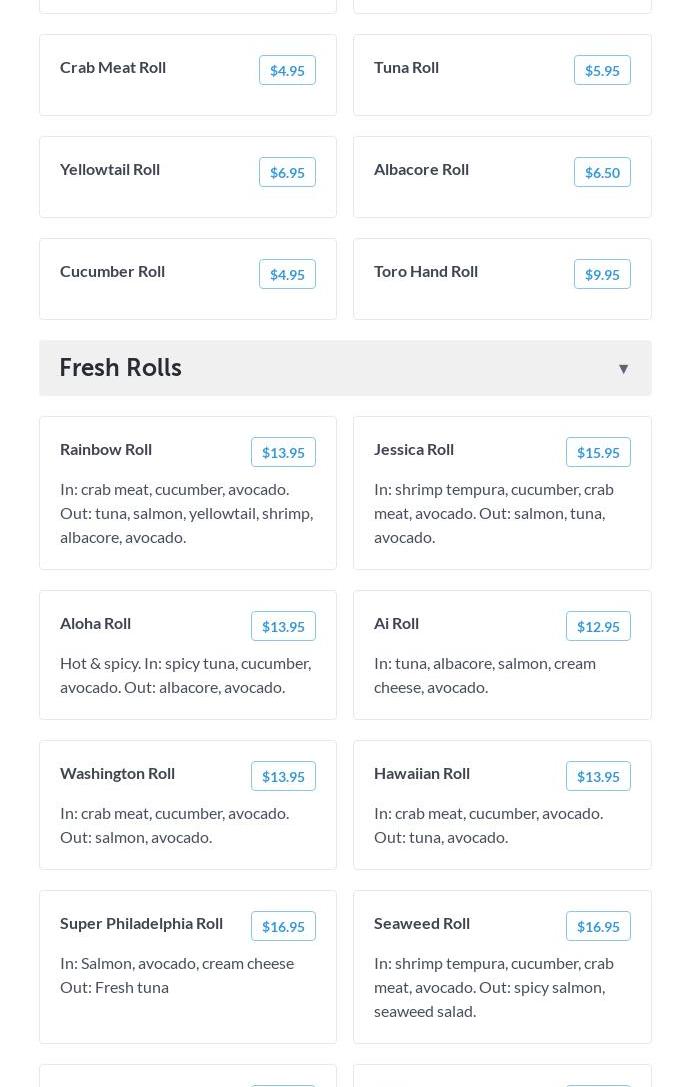The image size is (690, 1087).
Task: Open the Super Philadelphia Roll item
Action: coord(141,923)
